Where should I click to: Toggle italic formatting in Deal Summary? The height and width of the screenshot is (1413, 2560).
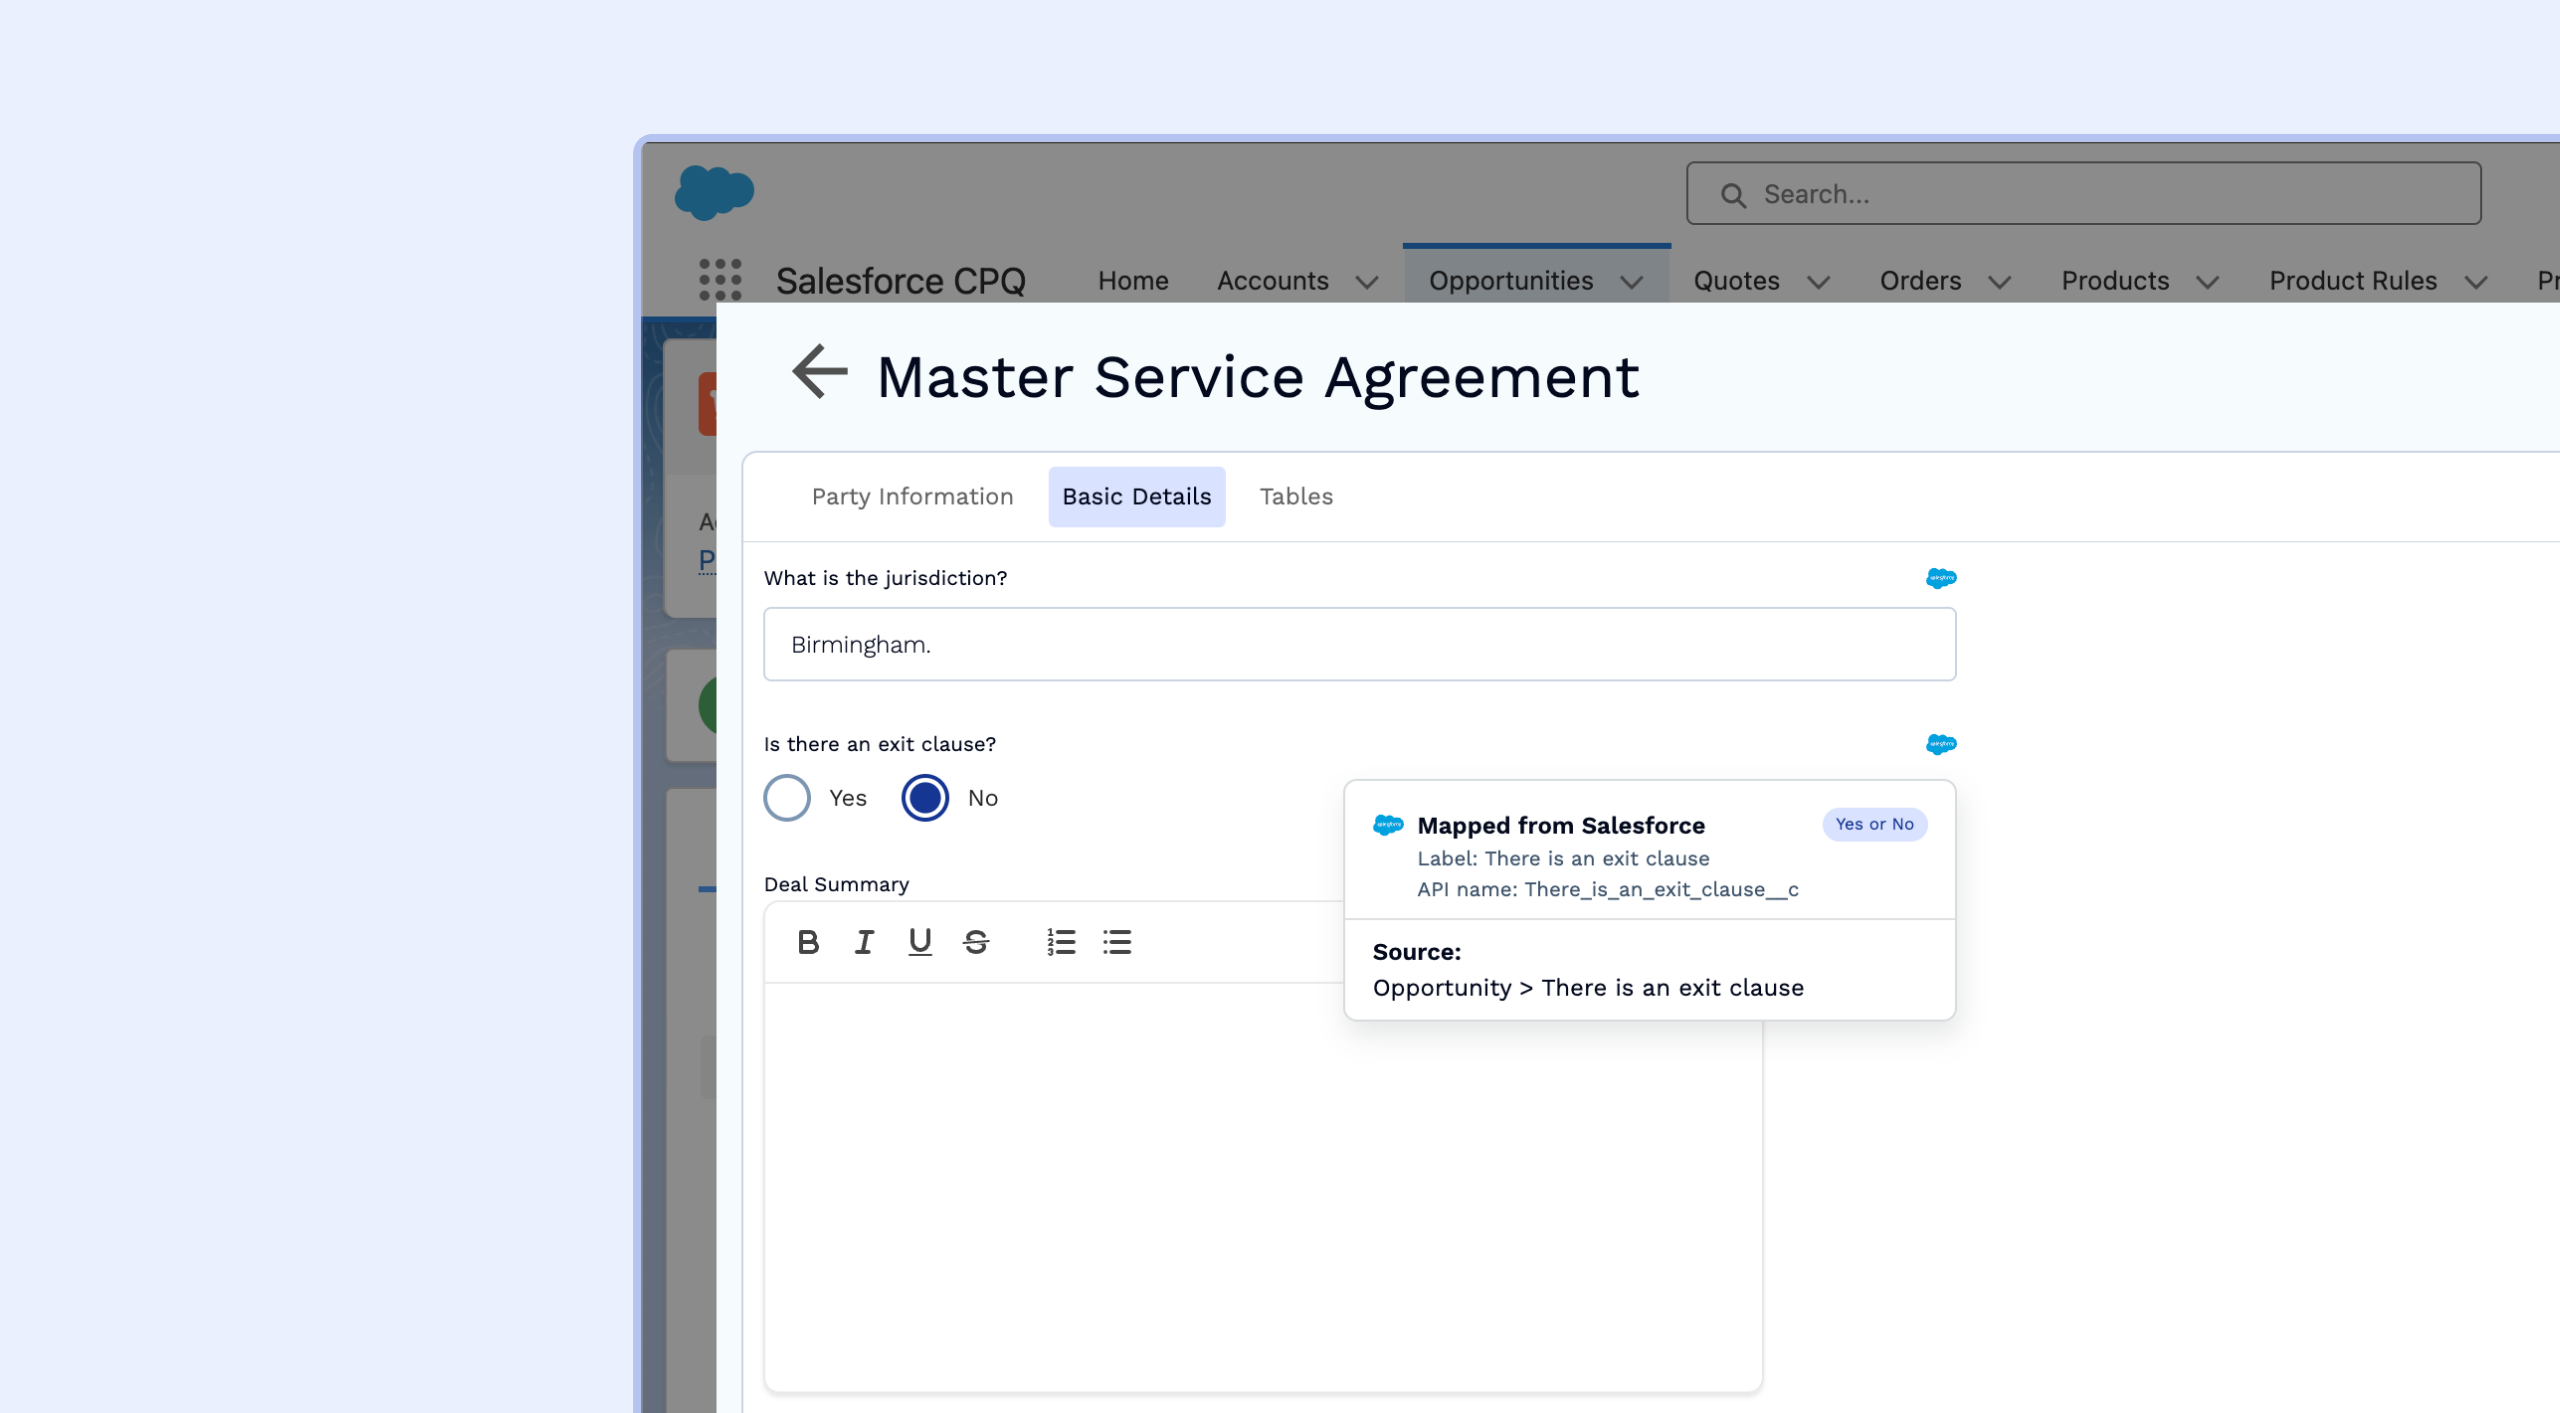pyautogui.click(x=864, y=942)
